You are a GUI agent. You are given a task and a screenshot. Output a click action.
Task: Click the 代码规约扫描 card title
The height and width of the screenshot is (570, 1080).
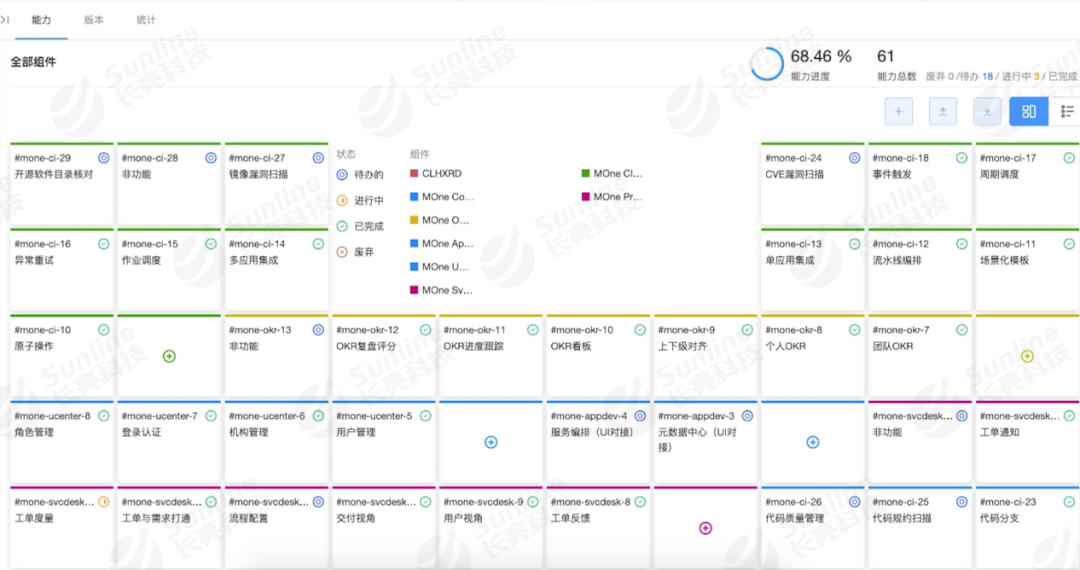click(902, 518)
